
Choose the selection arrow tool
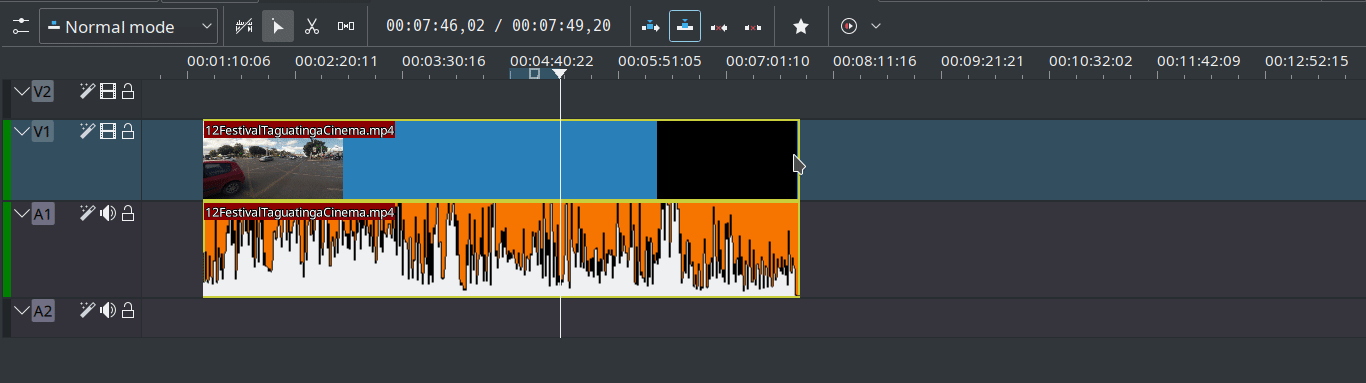[x=278, y=27]
